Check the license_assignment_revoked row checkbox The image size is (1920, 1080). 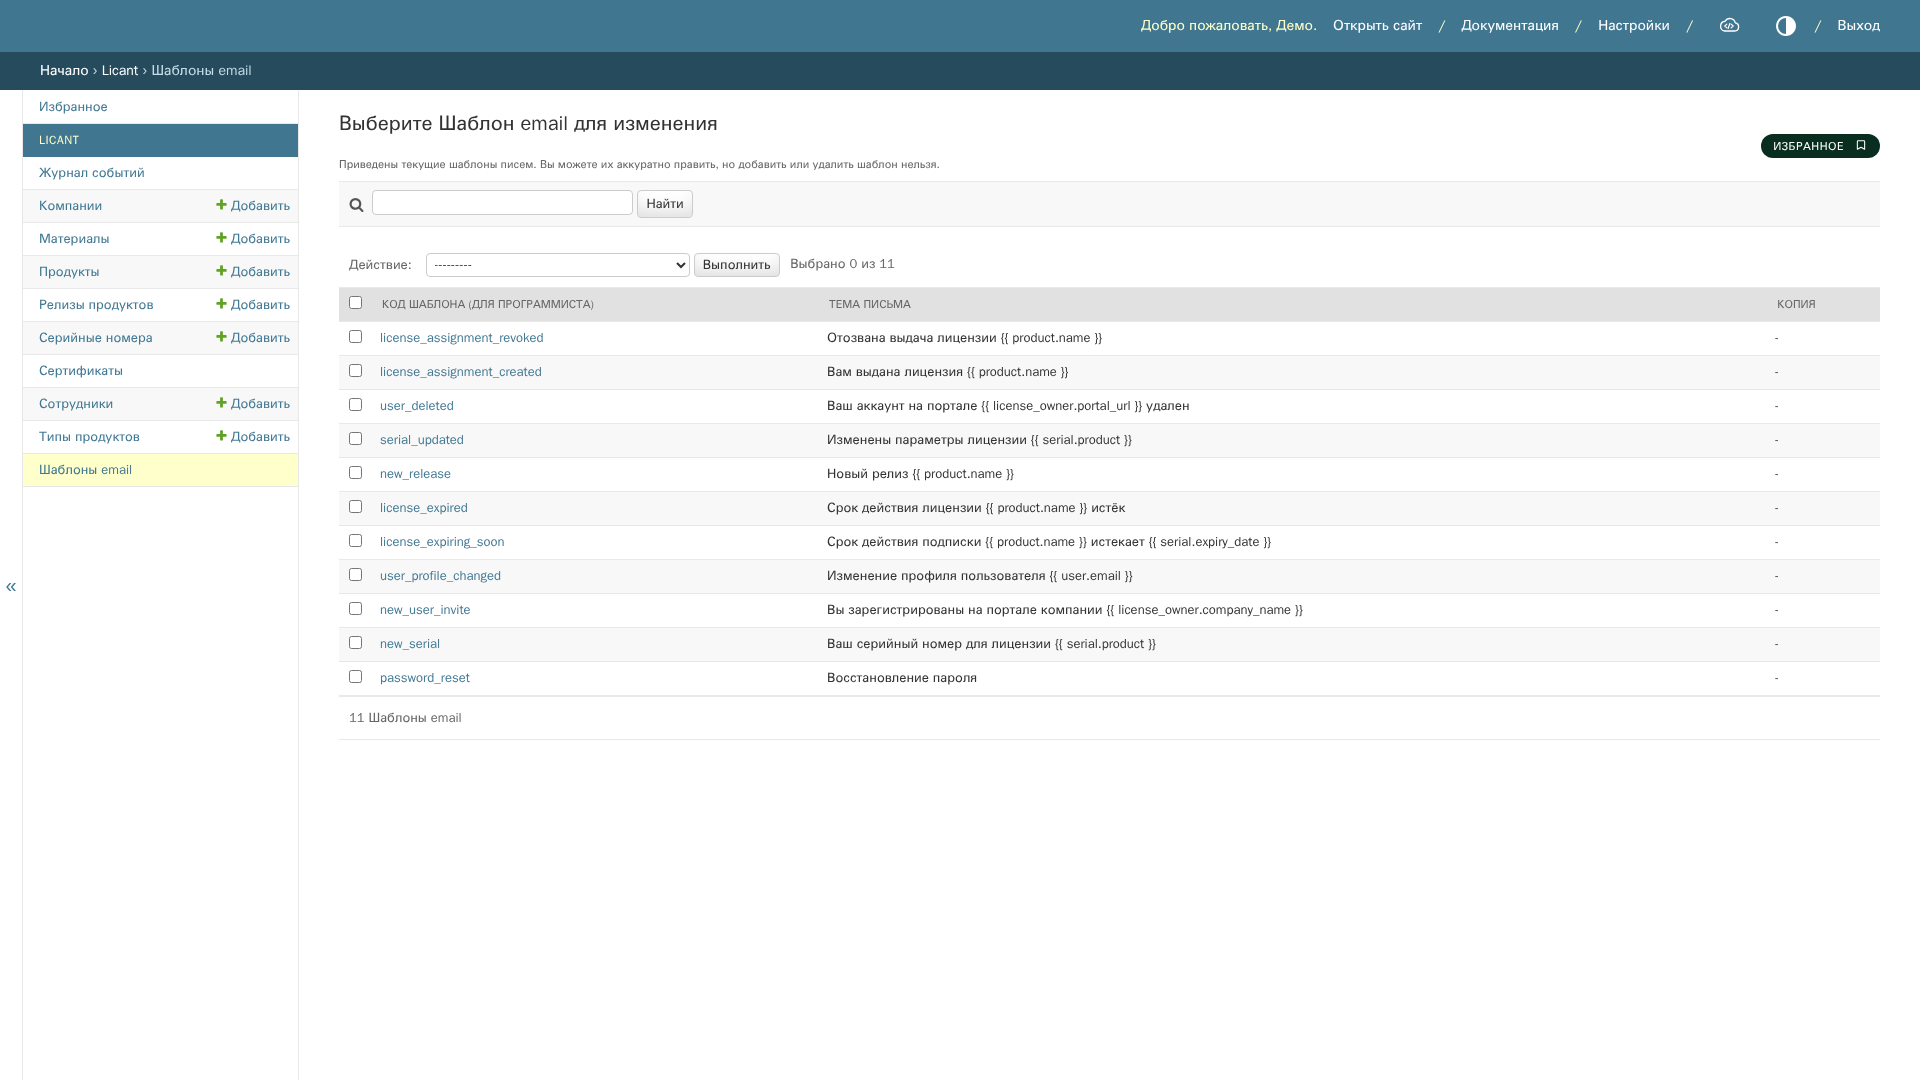pyautogui.click(x=355, y=337)
